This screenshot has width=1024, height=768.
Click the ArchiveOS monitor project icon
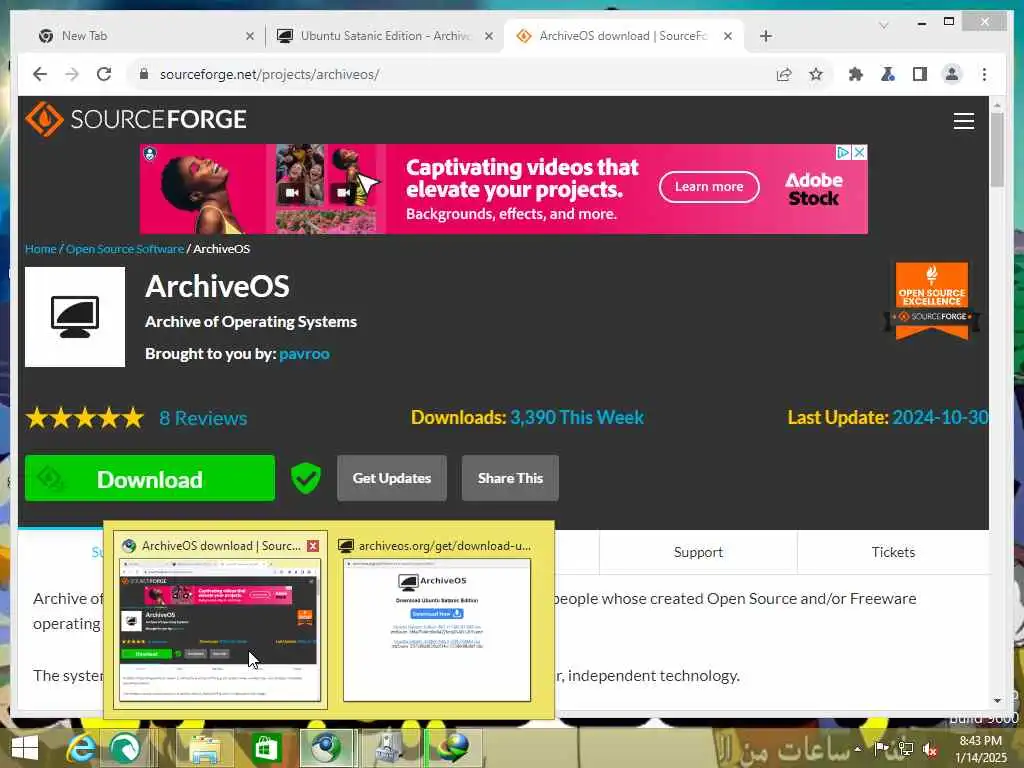75,317
